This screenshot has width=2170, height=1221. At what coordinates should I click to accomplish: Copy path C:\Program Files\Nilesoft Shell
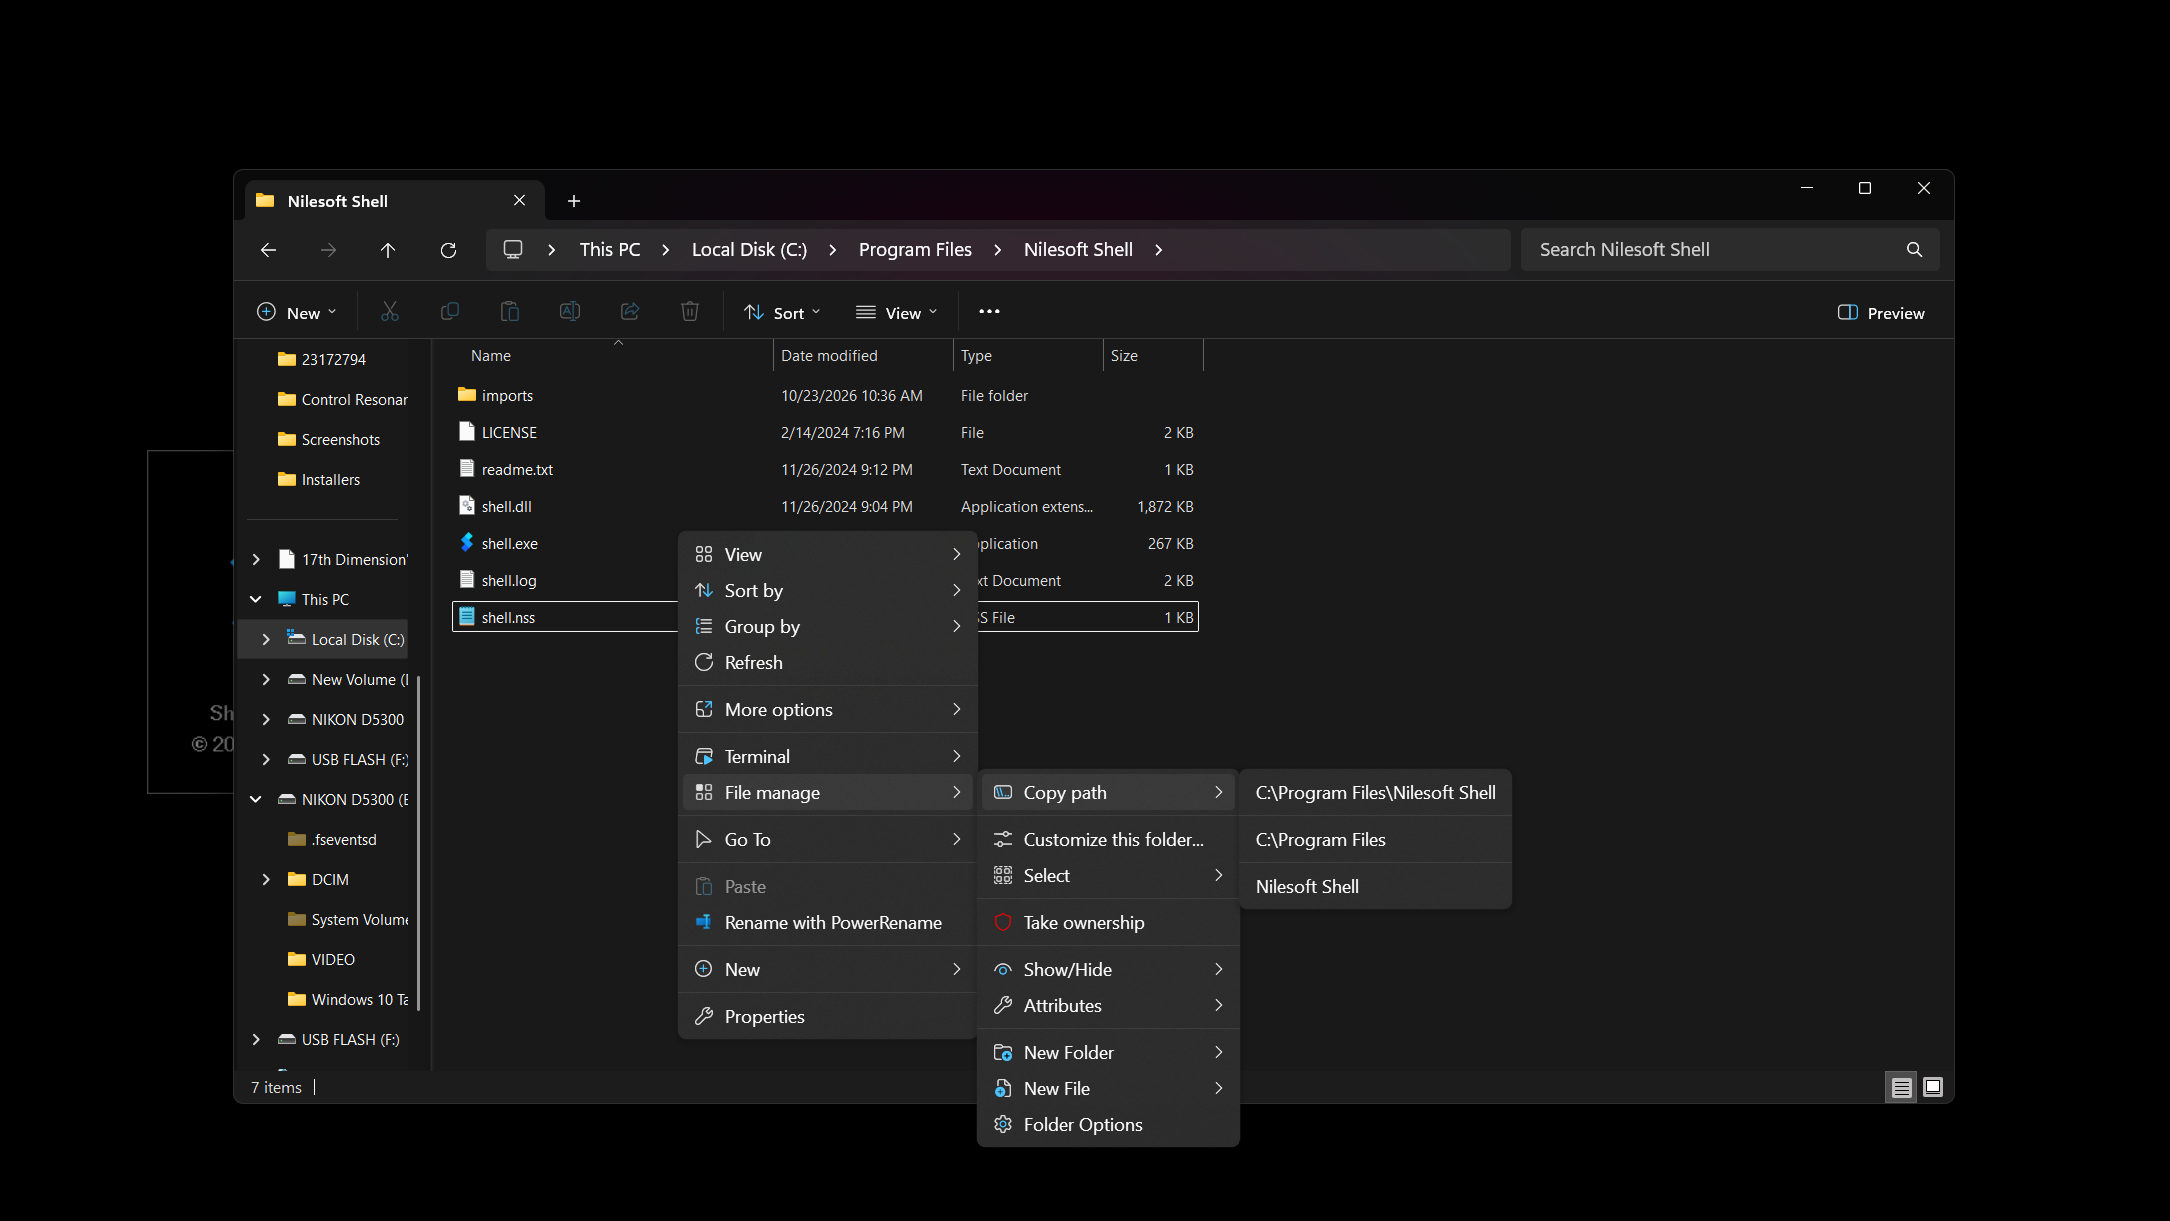coord(1375,793)
